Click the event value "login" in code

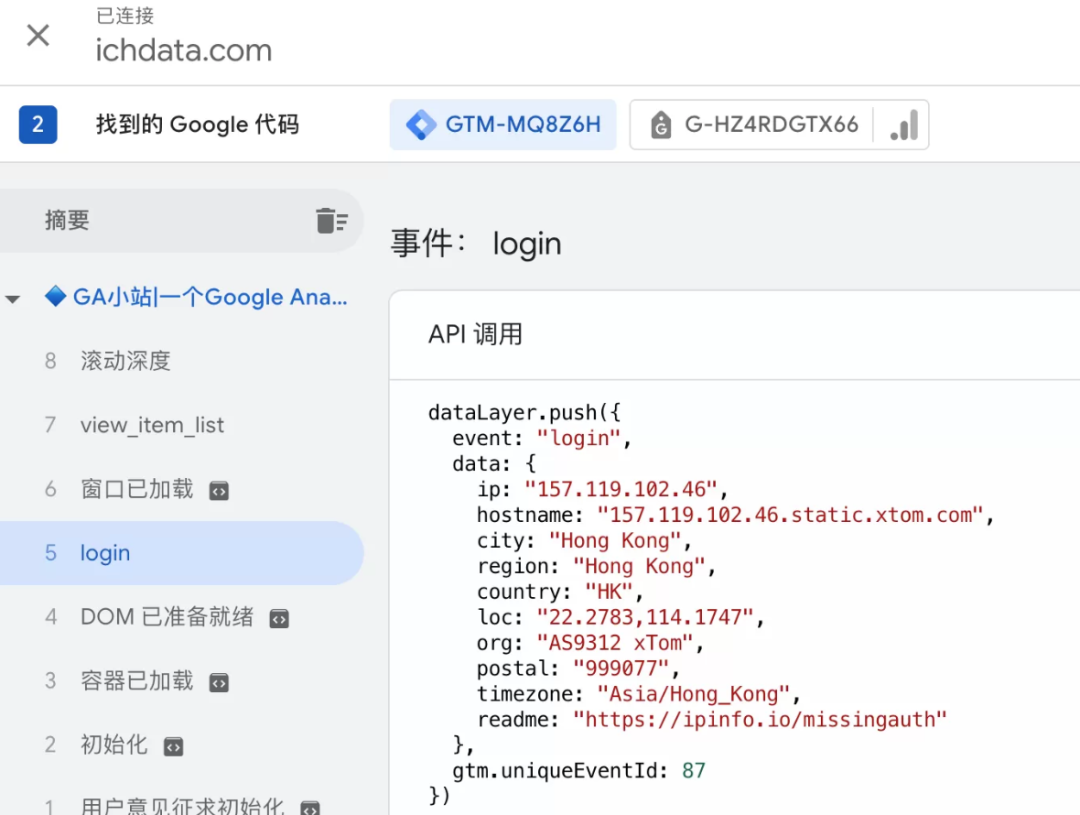[579, 438]
